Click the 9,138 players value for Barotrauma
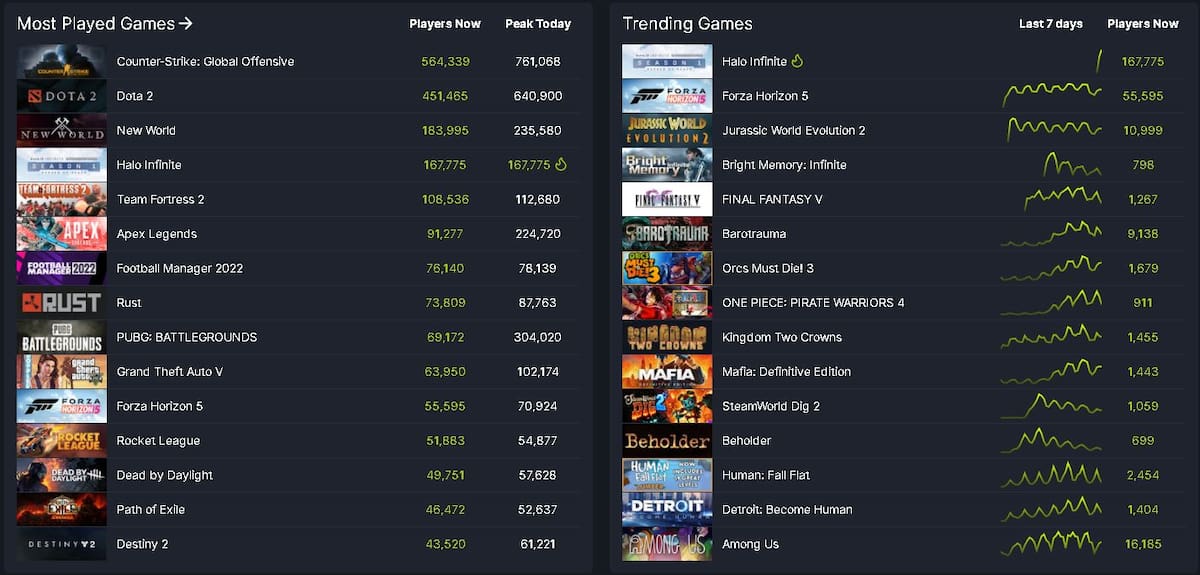Image resolution: width=1200 pixels, height=575 pixels. [x=1143, y=234]
